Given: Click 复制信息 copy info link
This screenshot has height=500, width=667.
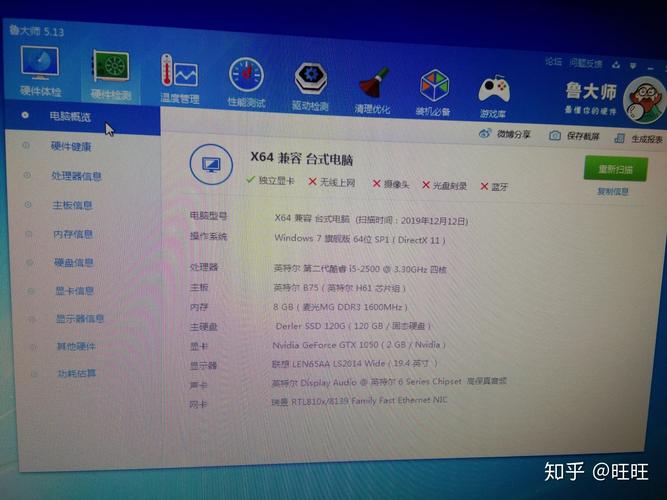Looking at the screenshot, I should [x=613, y=191].
